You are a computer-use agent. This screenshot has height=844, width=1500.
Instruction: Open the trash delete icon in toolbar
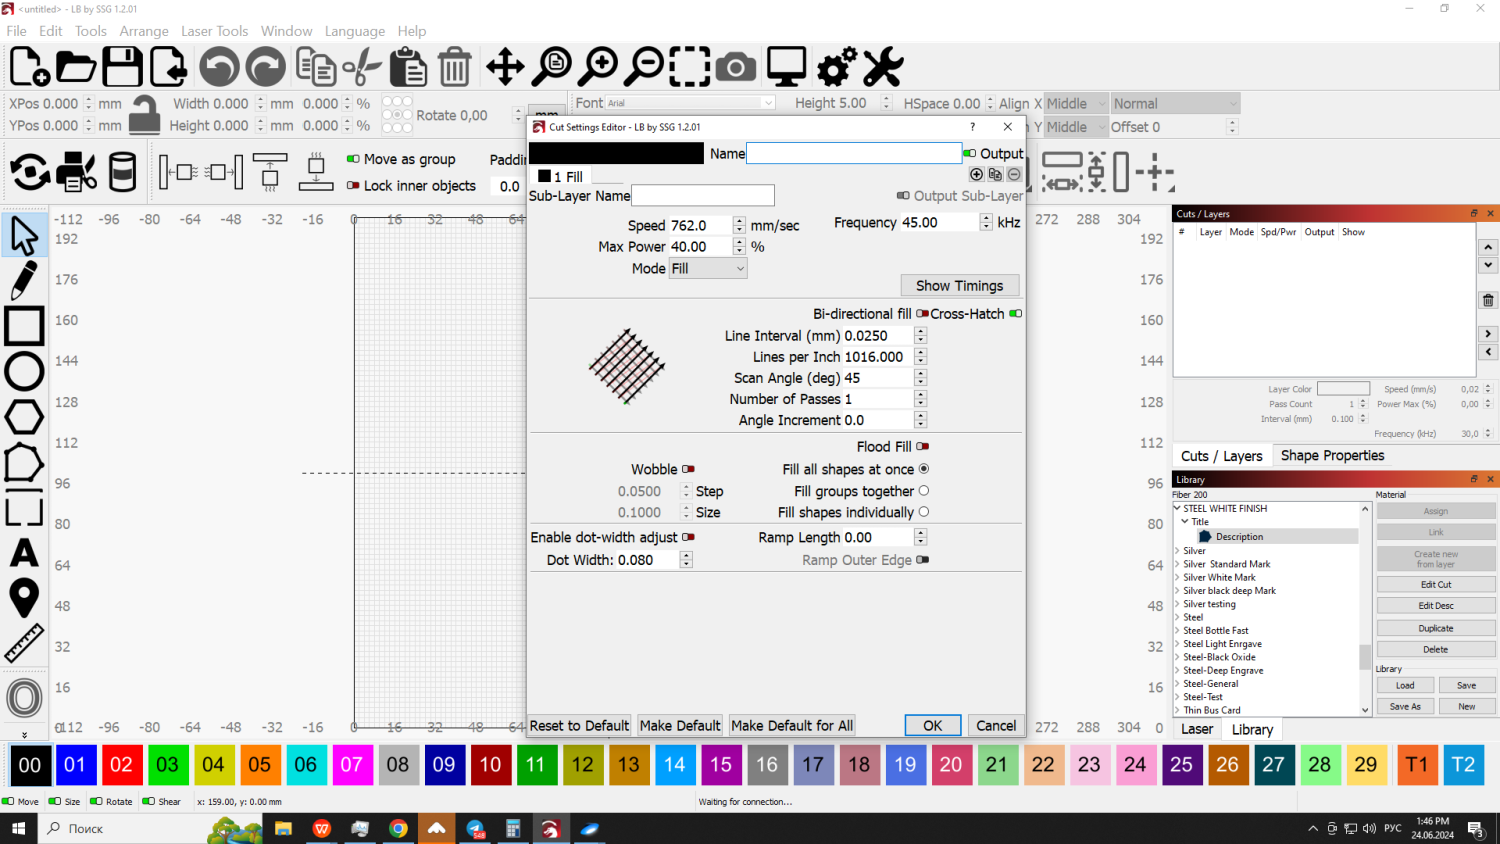click(455, 68)
